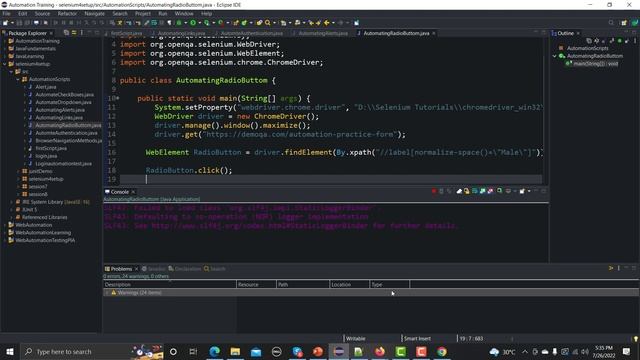640x360 pixels.
Task: Click the Path column header in Problems
Action: [x=302, y=284]
